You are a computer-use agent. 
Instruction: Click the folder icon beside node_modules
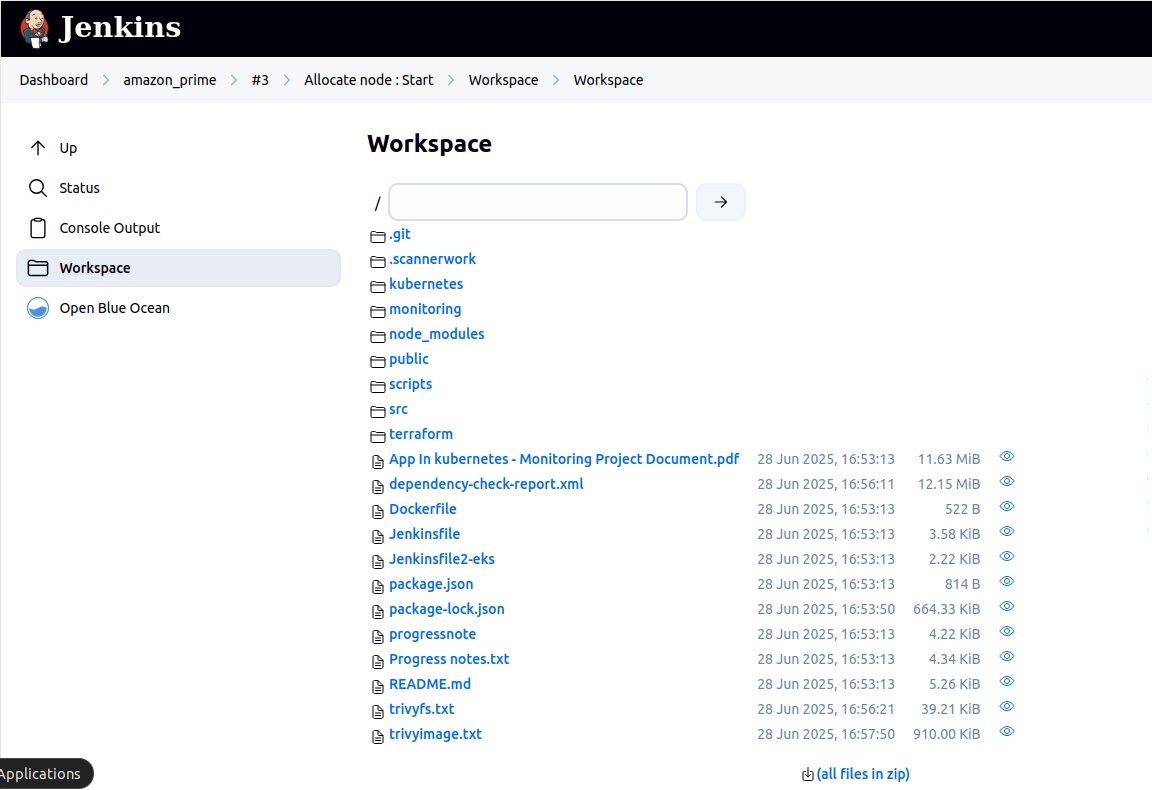coord(378,337)
